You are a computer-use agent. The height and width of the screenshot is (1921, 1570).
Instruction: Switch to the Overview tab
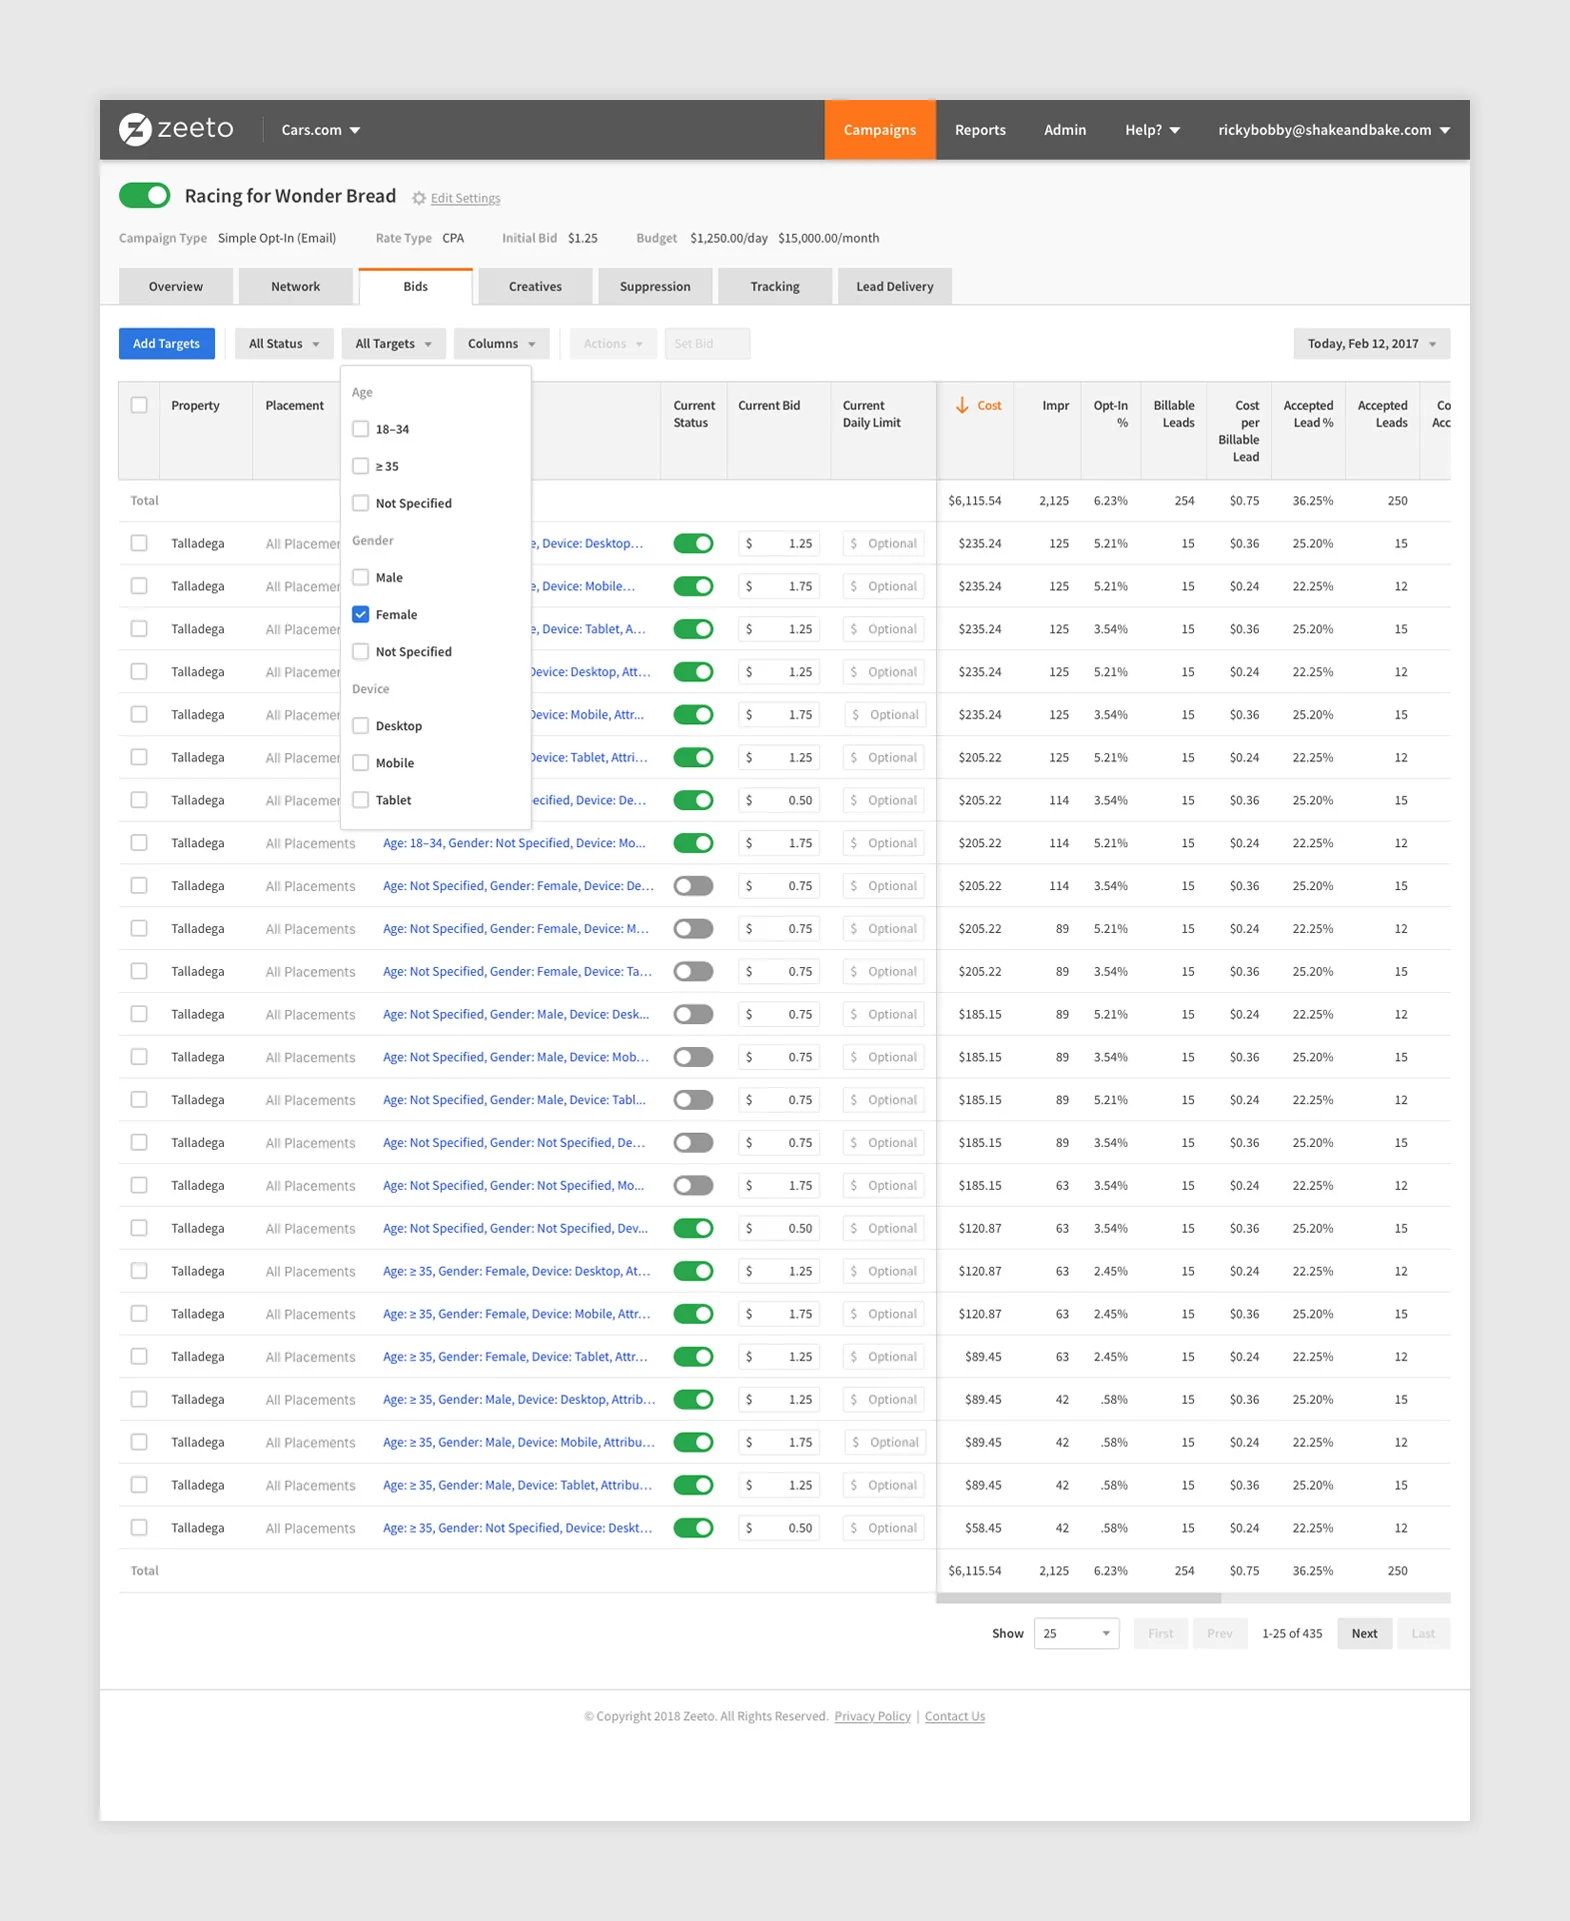click(x=176, y=286)
